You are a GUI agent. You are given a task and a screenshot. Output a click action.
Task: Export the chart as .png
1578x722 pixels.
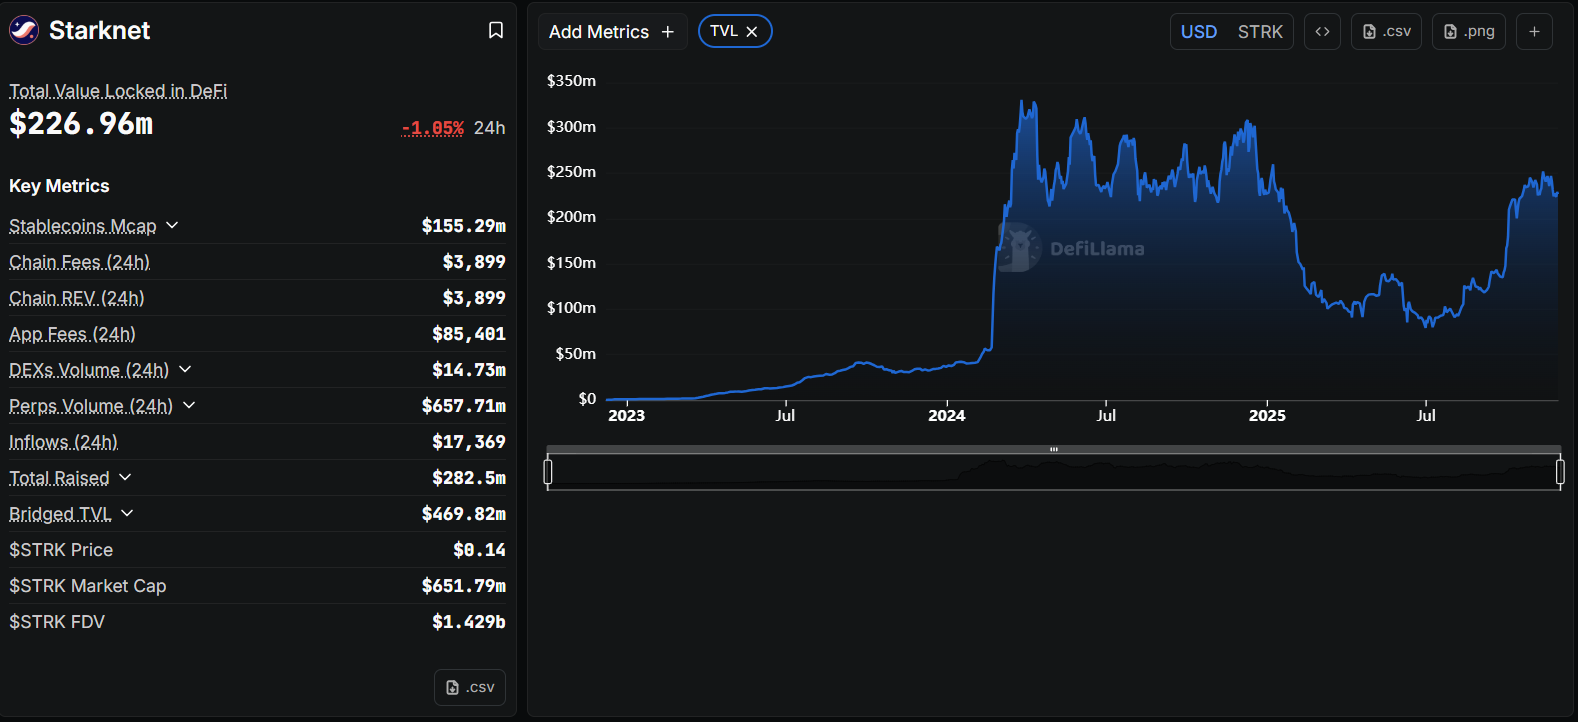pos(1468,32)
